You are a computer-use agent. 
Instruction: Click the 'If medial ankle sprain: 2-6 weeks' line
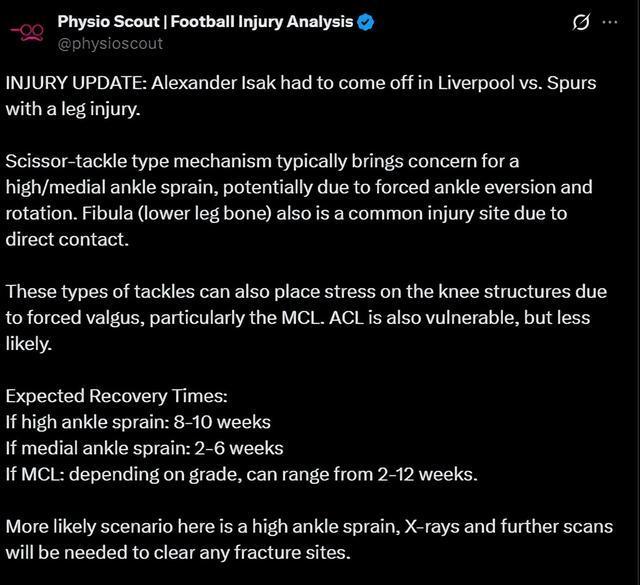tap(144, 448)
